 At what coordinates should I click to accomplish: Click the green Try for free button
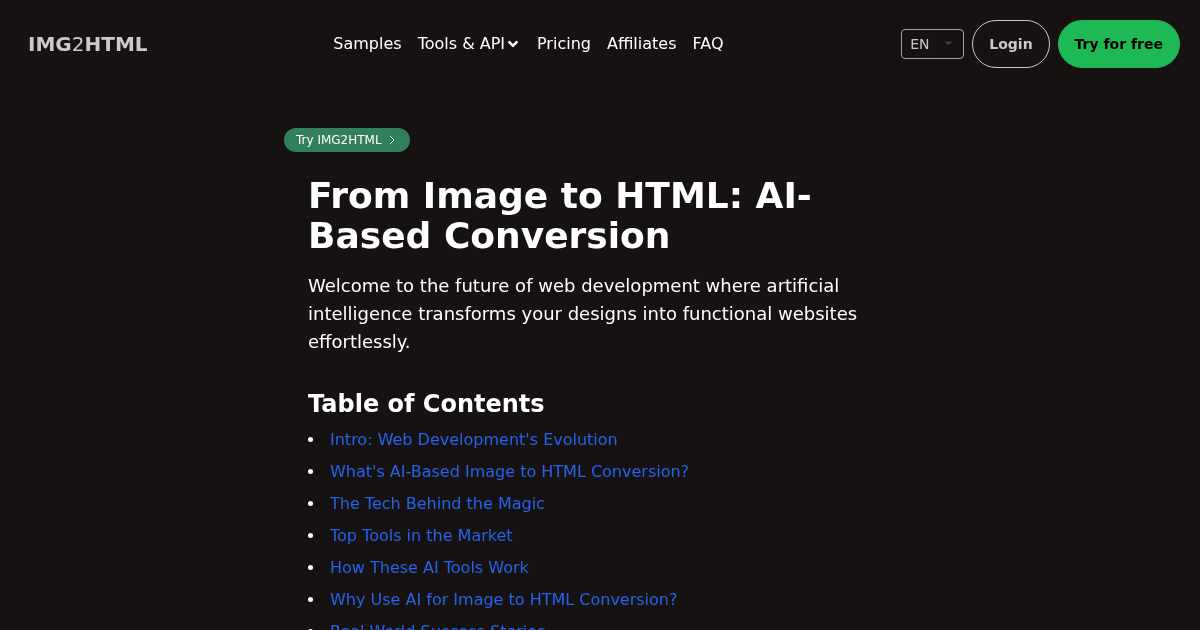[x=1118, y=44]
